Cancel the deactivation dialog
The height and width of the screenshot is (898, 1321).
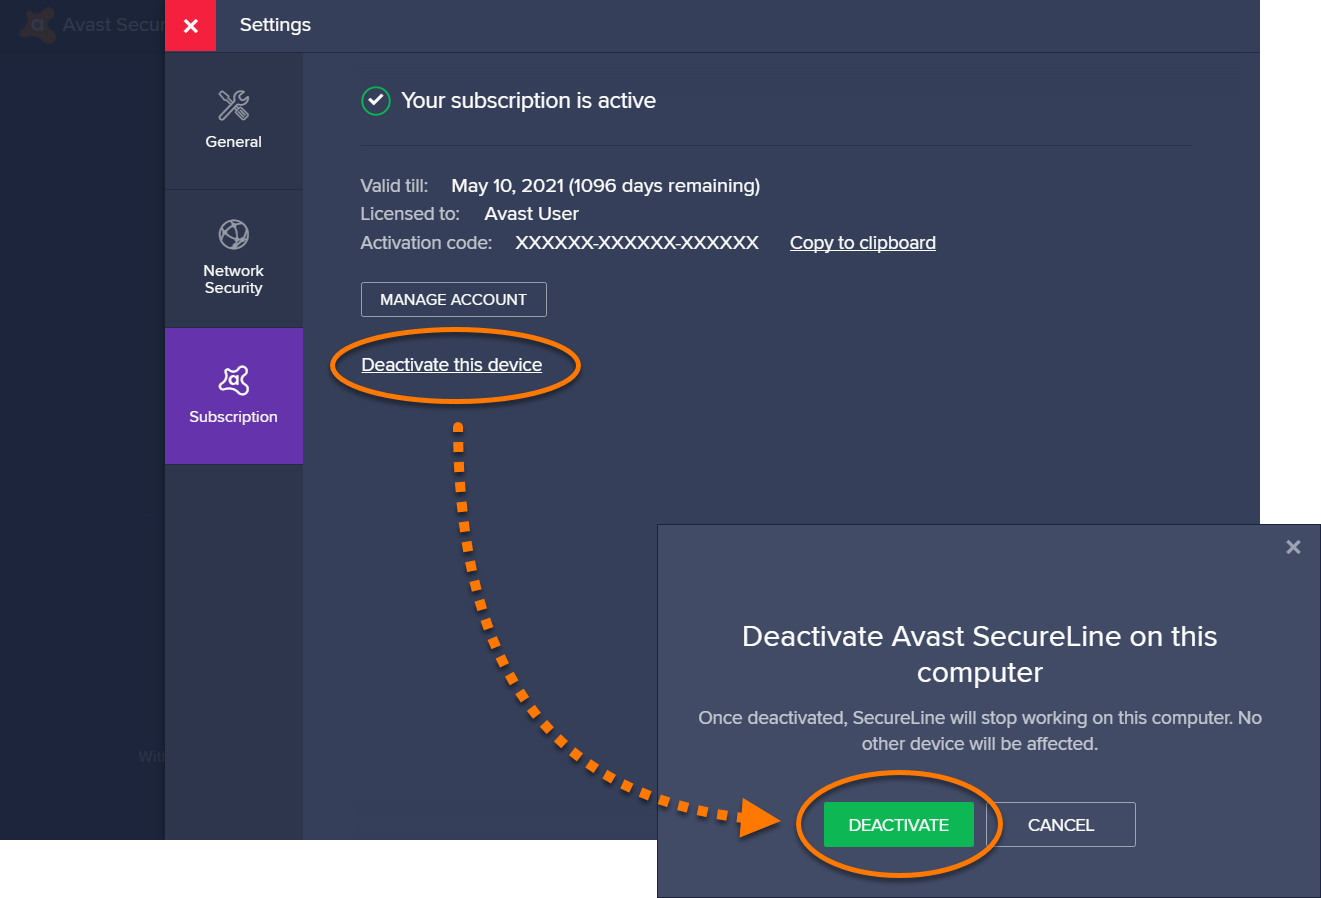tap(1061, 825)
